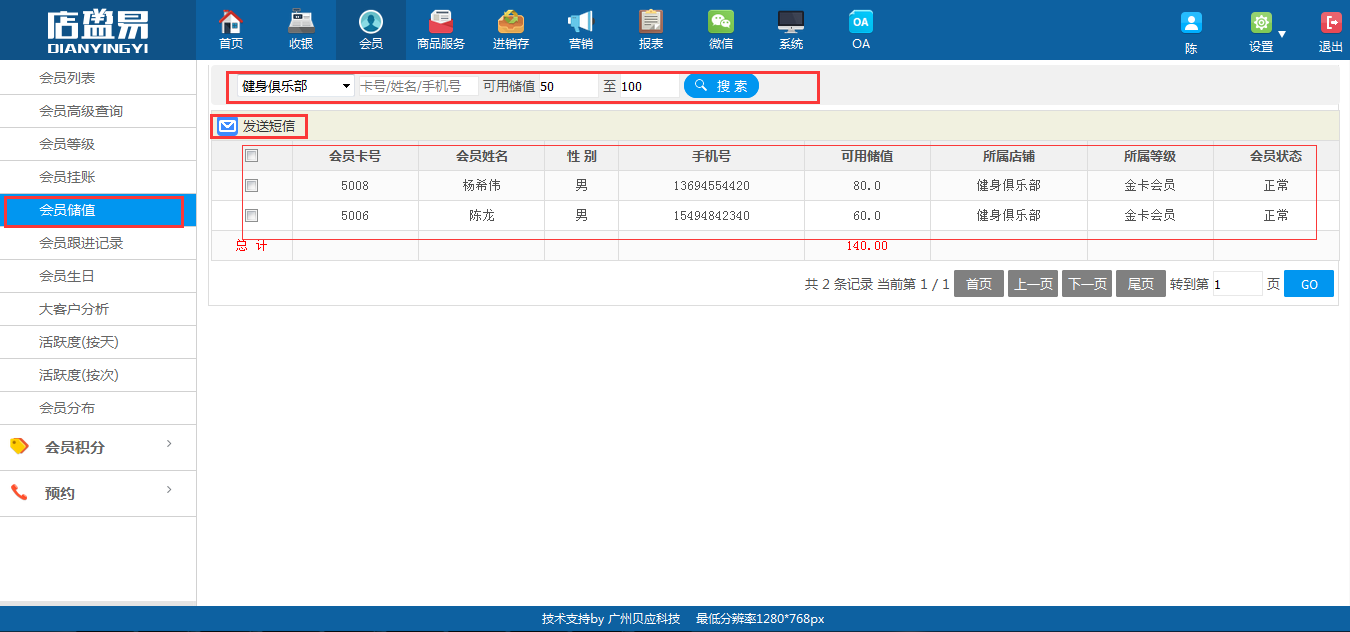Toggle the select-all checkbox in table header

[252, 156]
